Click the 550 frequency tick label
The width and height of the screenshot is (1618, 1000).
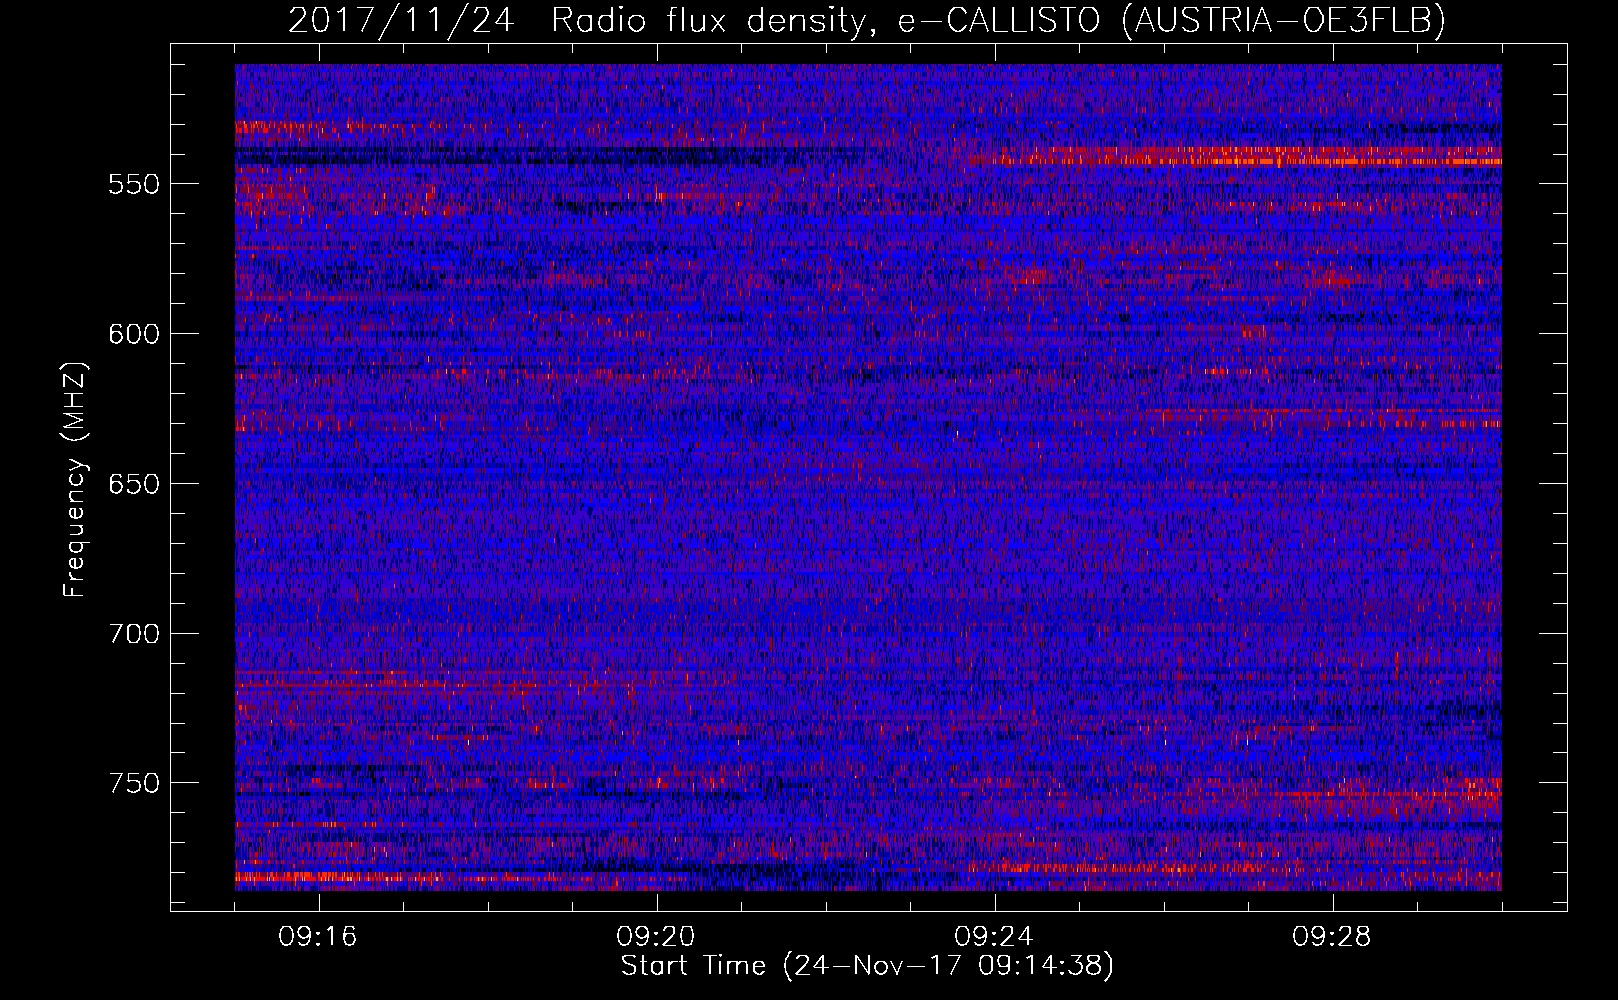pyautogui.click(x=134, y=184)
